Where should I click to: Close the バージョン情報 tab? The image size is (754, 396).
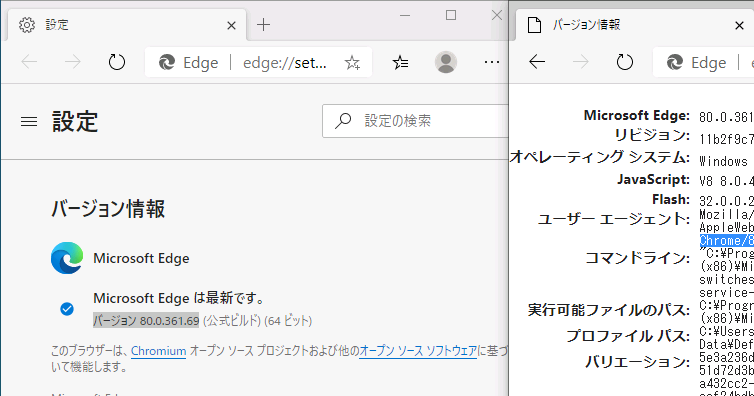[740, 25]
